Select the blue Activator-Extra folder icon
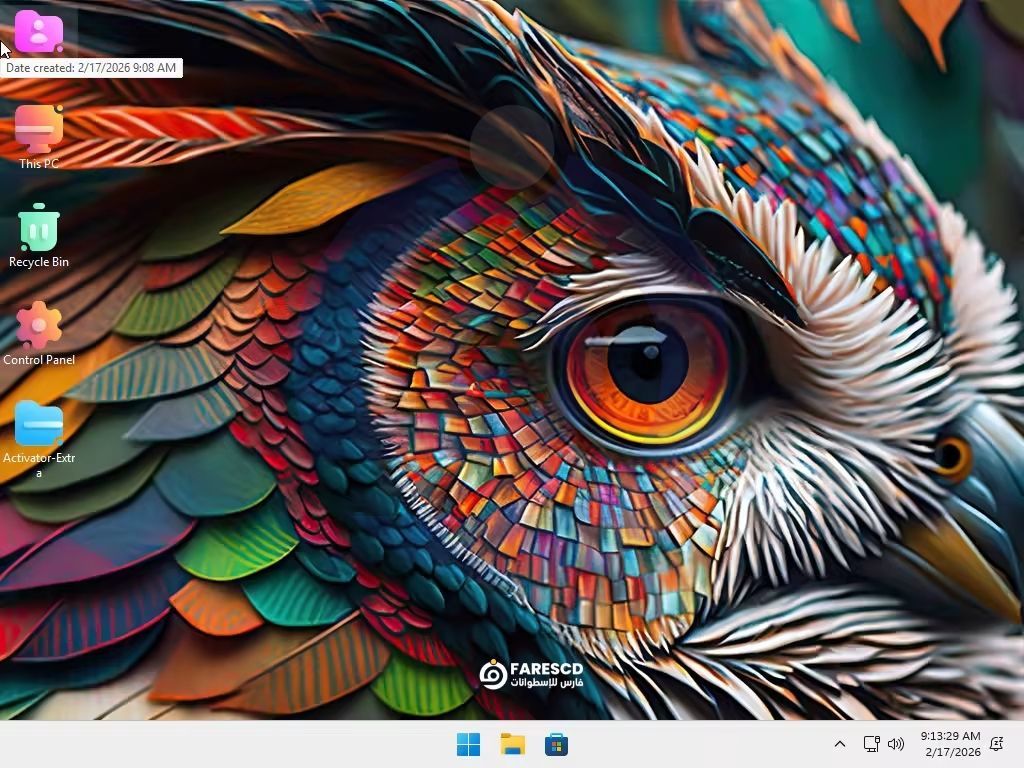 (x=39, y=424)
